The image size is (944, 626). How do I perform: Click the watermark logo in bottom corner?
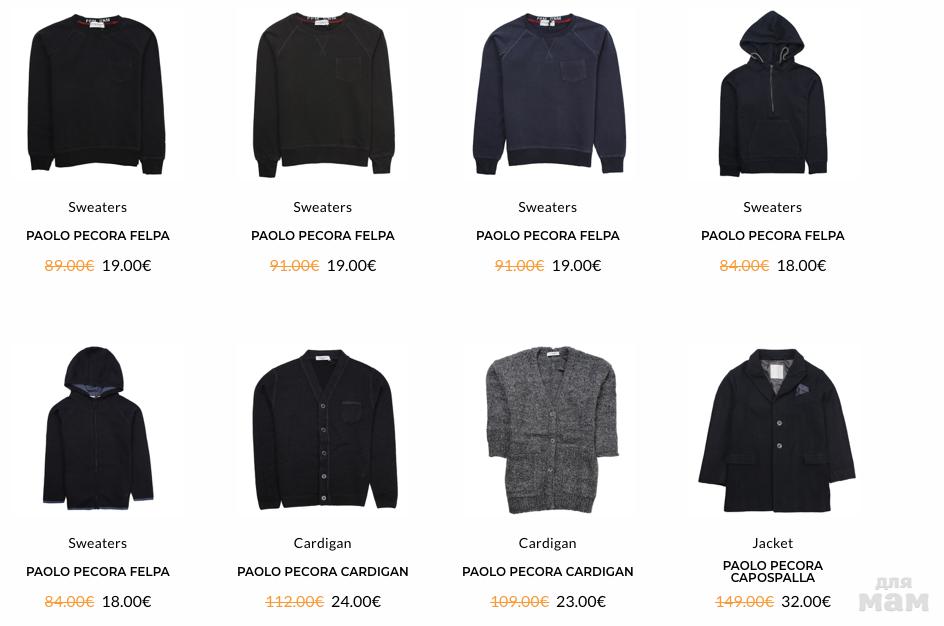pyautogui.click(x=894, y=595)
